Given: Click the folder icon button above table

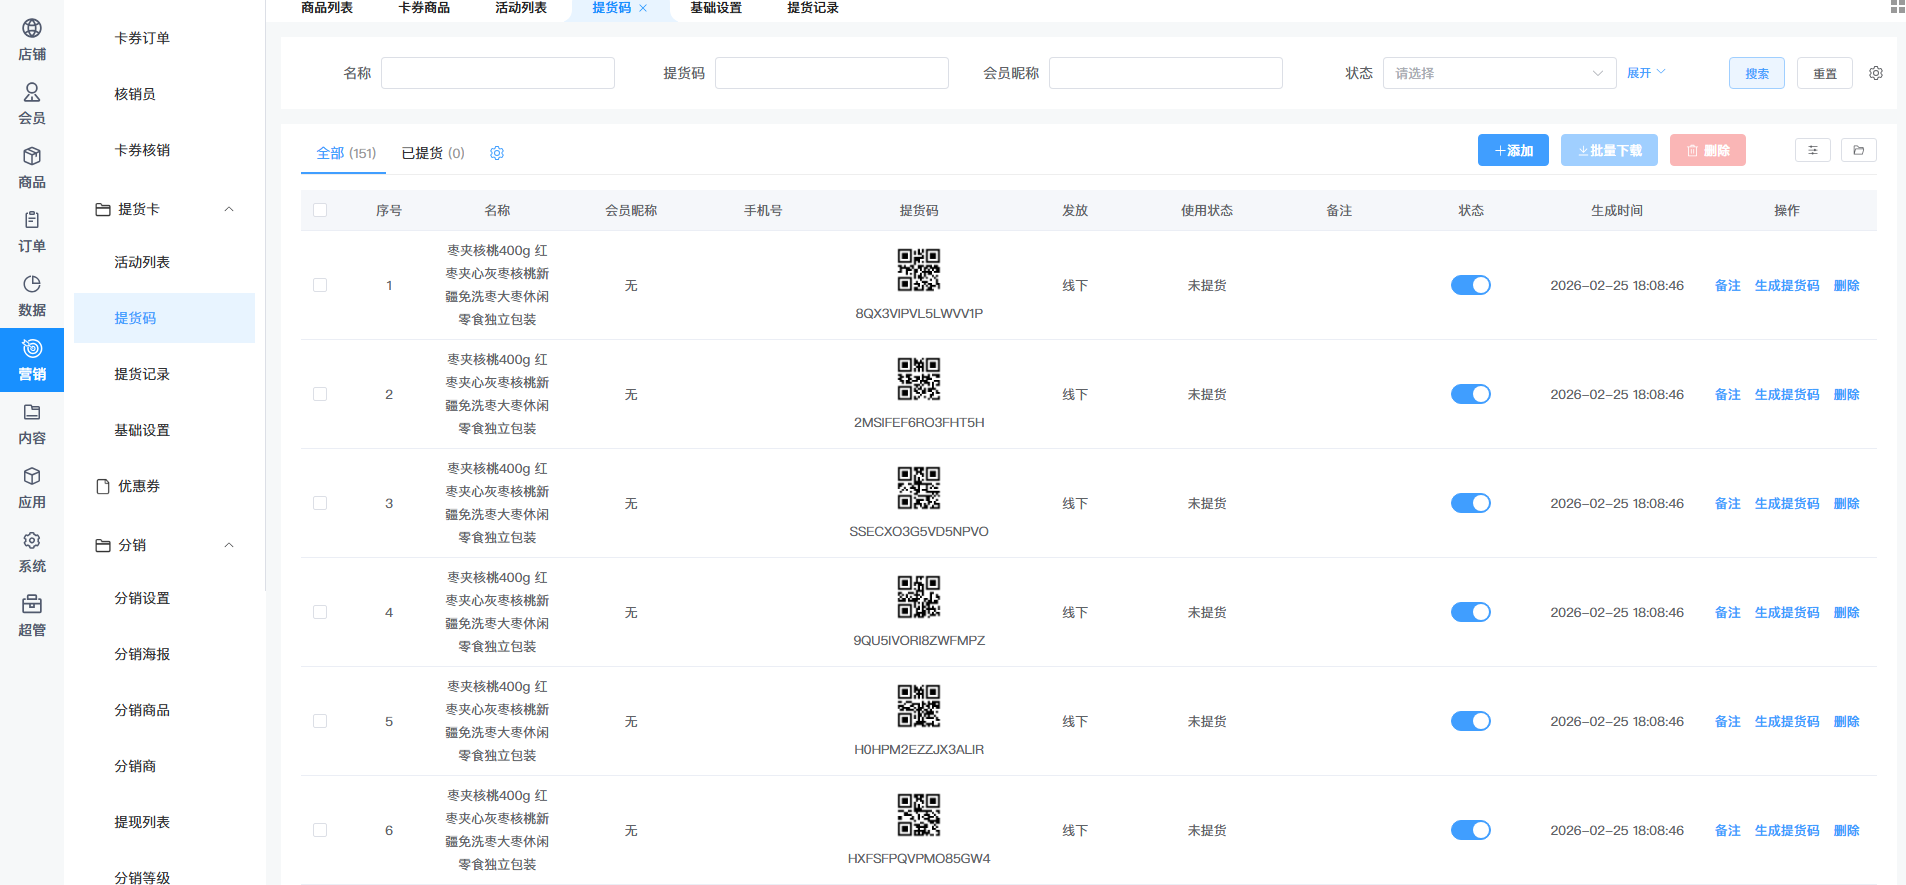Looking at the screenshot, I should (x=1859, y=150).
